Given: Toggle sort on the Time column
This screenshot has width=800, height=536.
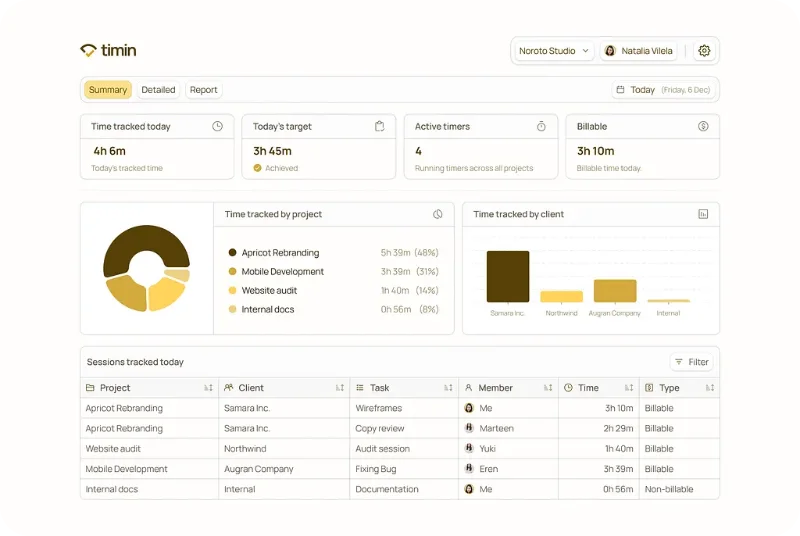Looking at the screenshot, I should (629, 388).
